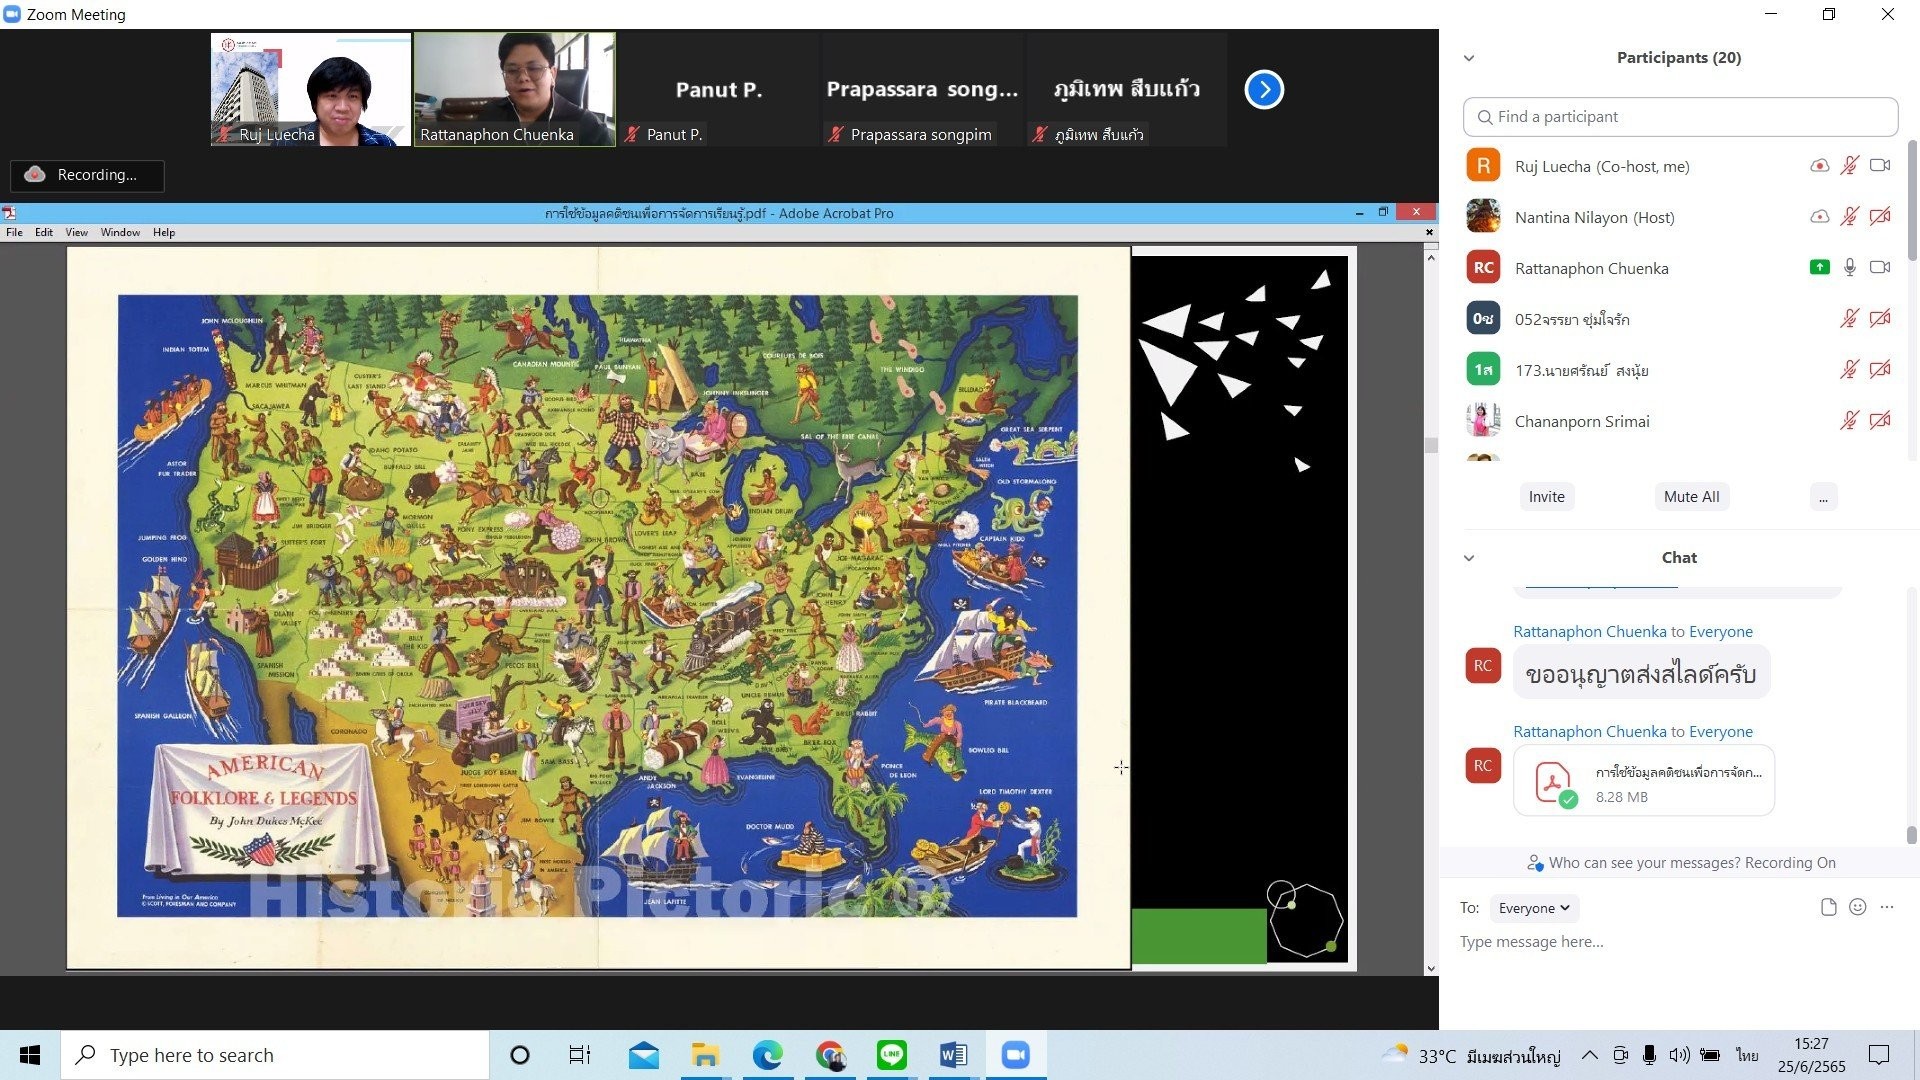The width and height of the screenshot is (1920, 1080).
Task: Open the shared PDF file attachment
Action: [x=1644, y=781]
